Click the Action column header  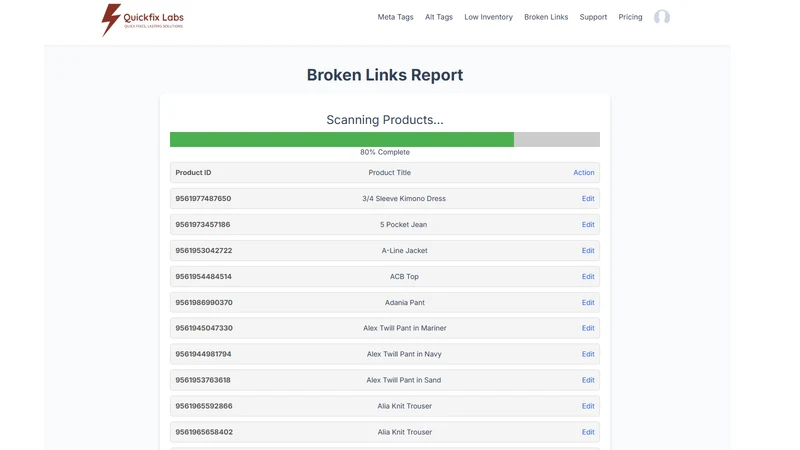pos(584,172)
